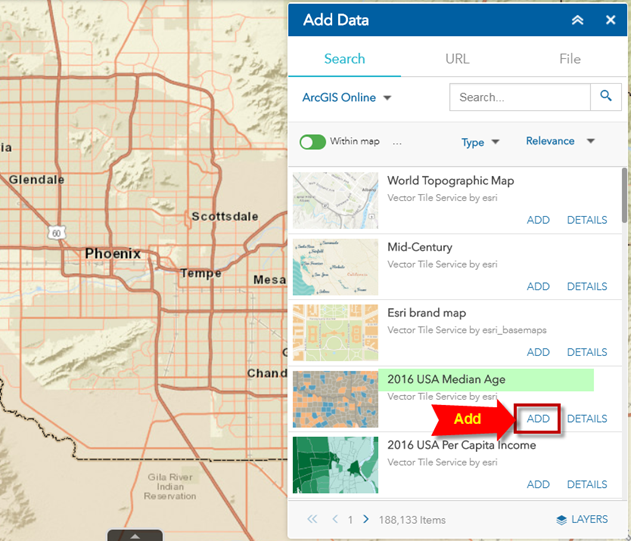Toggle the Within map switch
The image size is (631, 541).
[313, 142]
